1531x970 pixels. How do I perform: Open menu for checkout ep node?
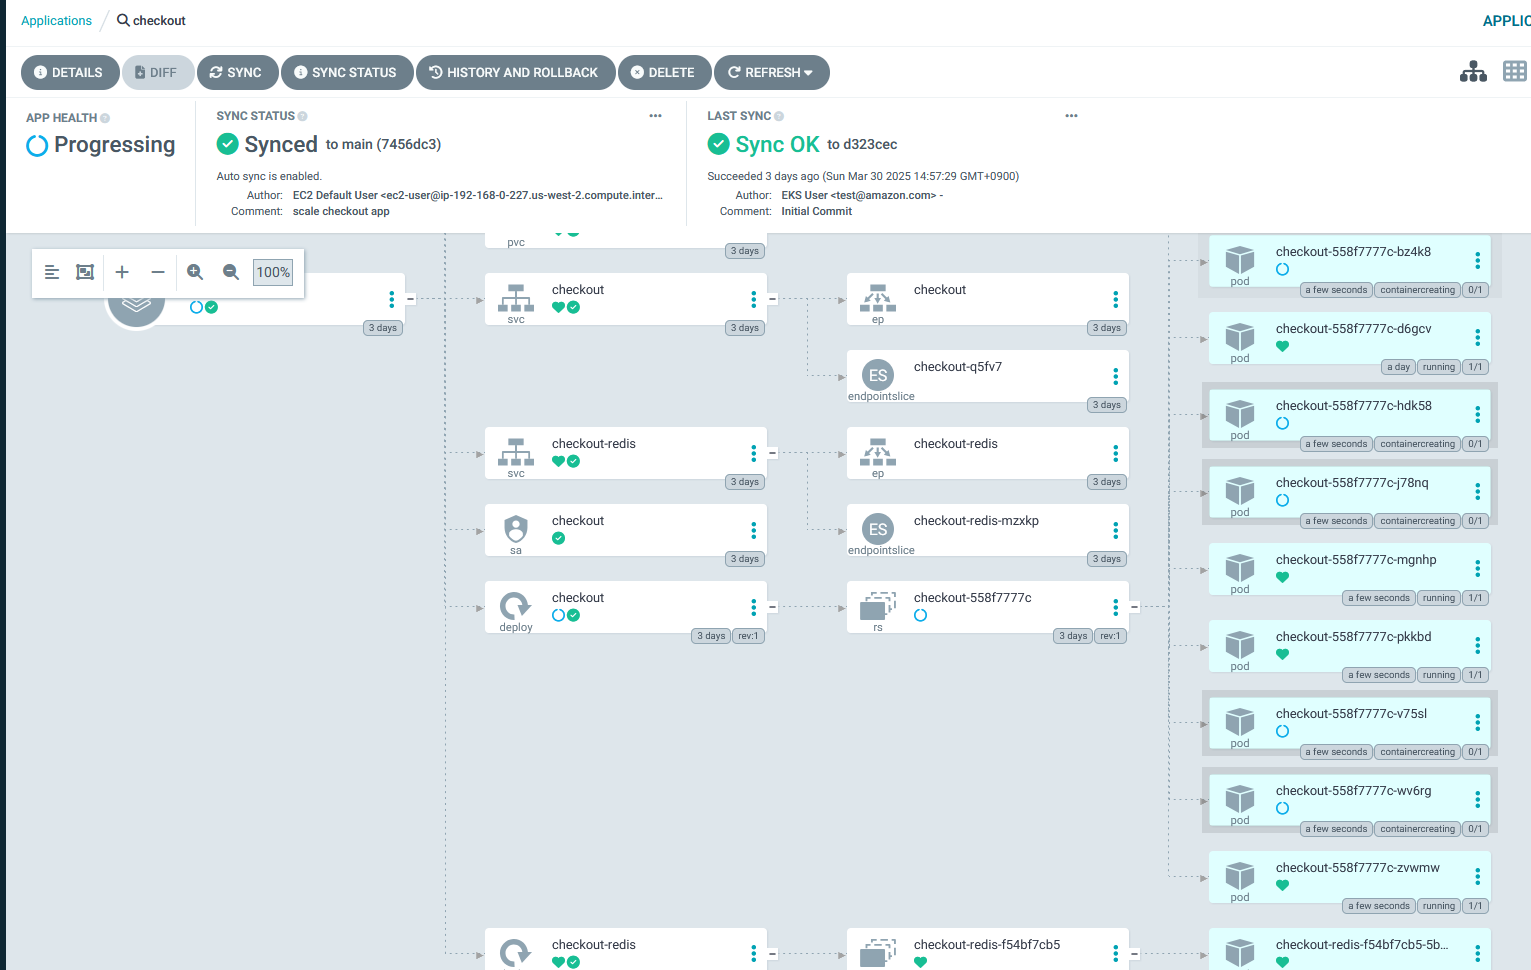tap(1115, 299)
